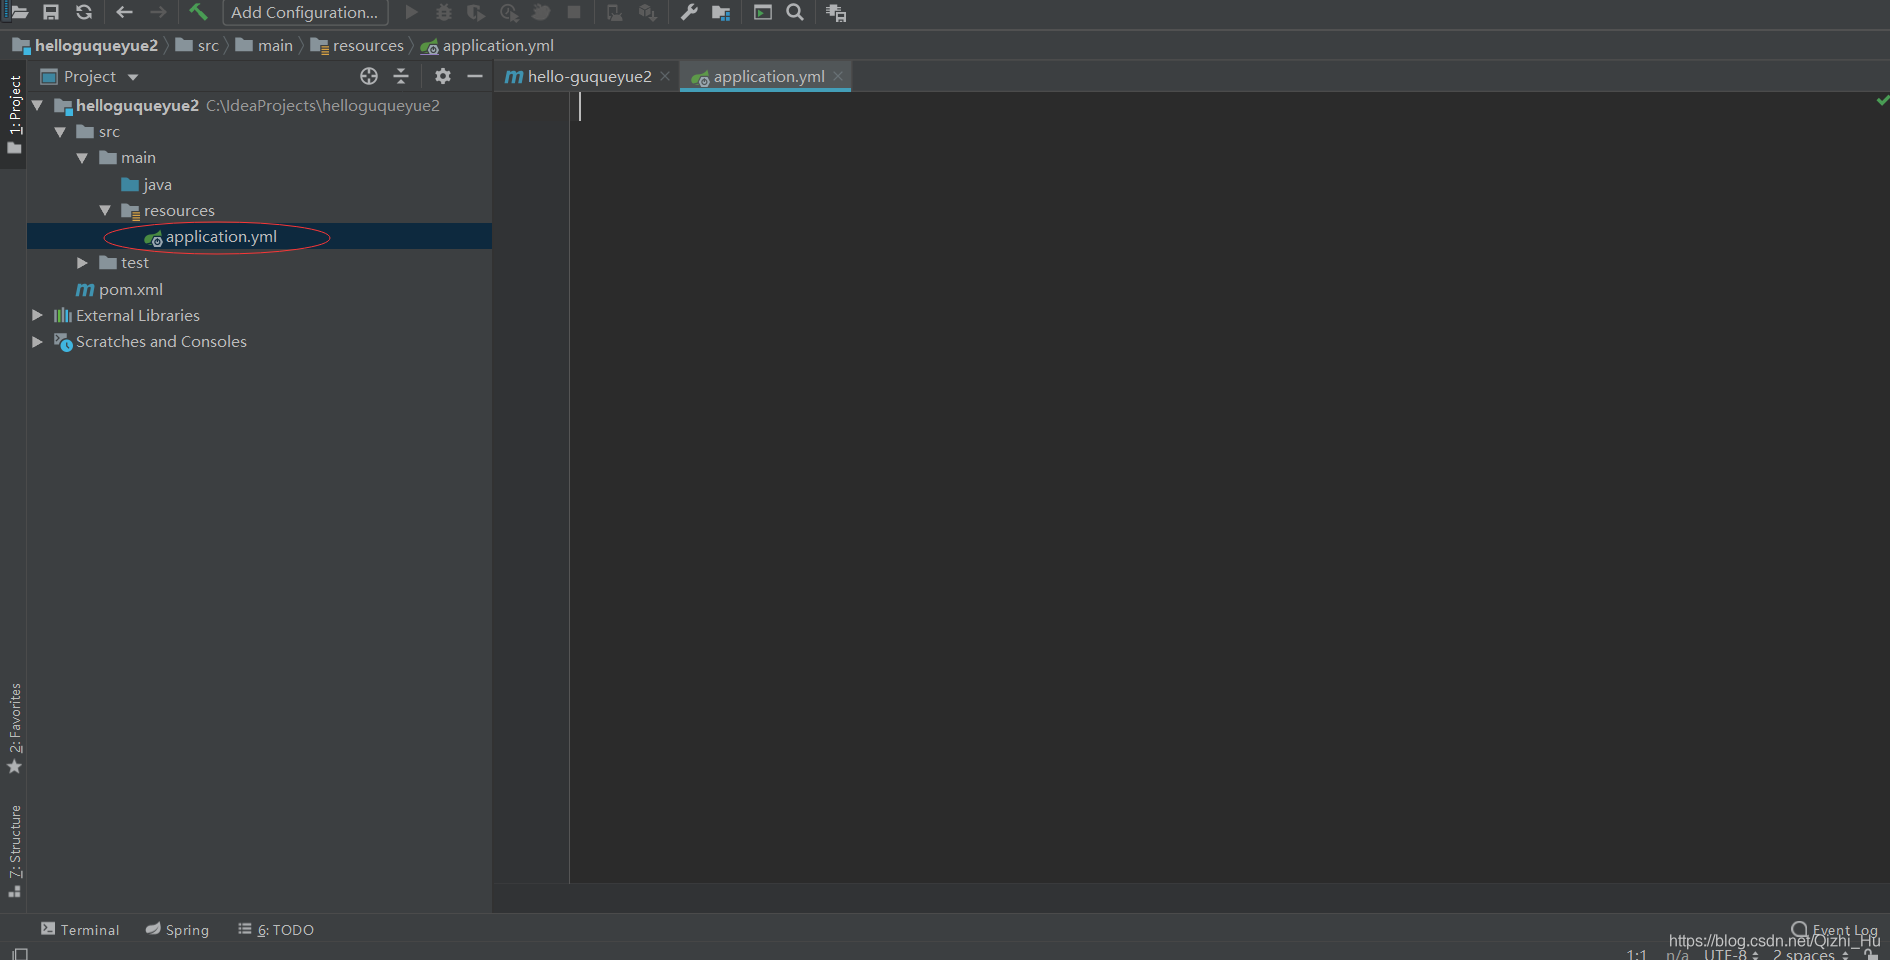Navigate Back with the left arrow

pos(125,12)
